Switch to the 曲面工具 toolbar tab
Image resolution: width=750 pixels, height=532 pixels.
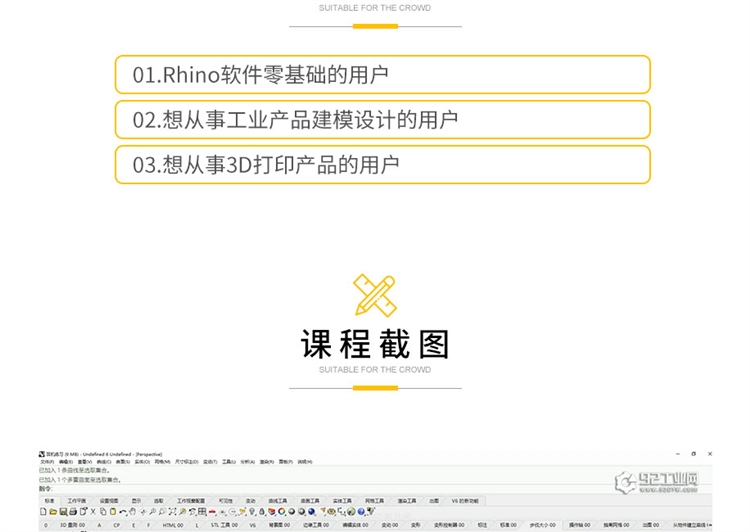[x=310, y=500]
